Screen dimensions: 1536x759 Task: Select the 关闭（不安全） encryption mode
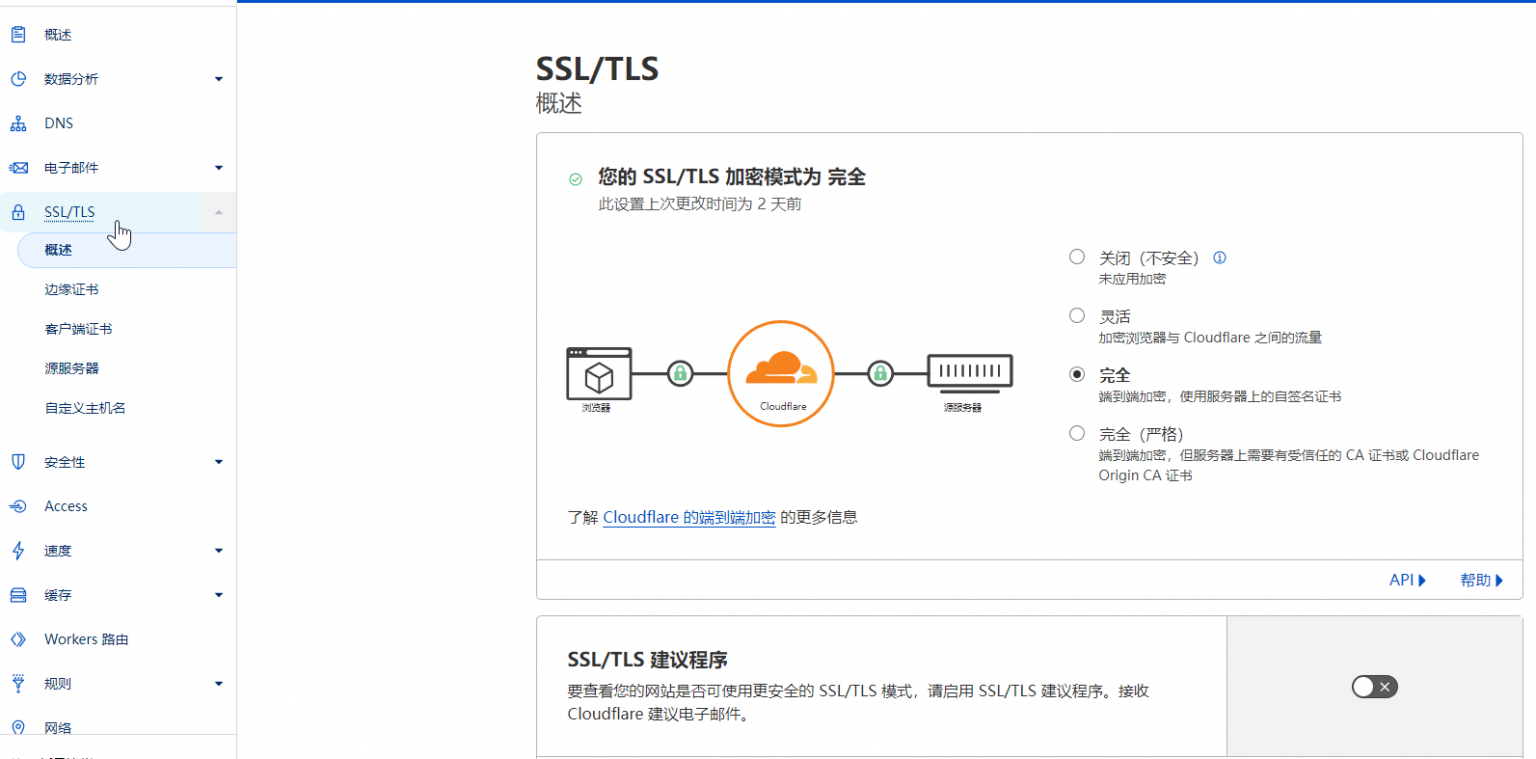[1077, 257]
